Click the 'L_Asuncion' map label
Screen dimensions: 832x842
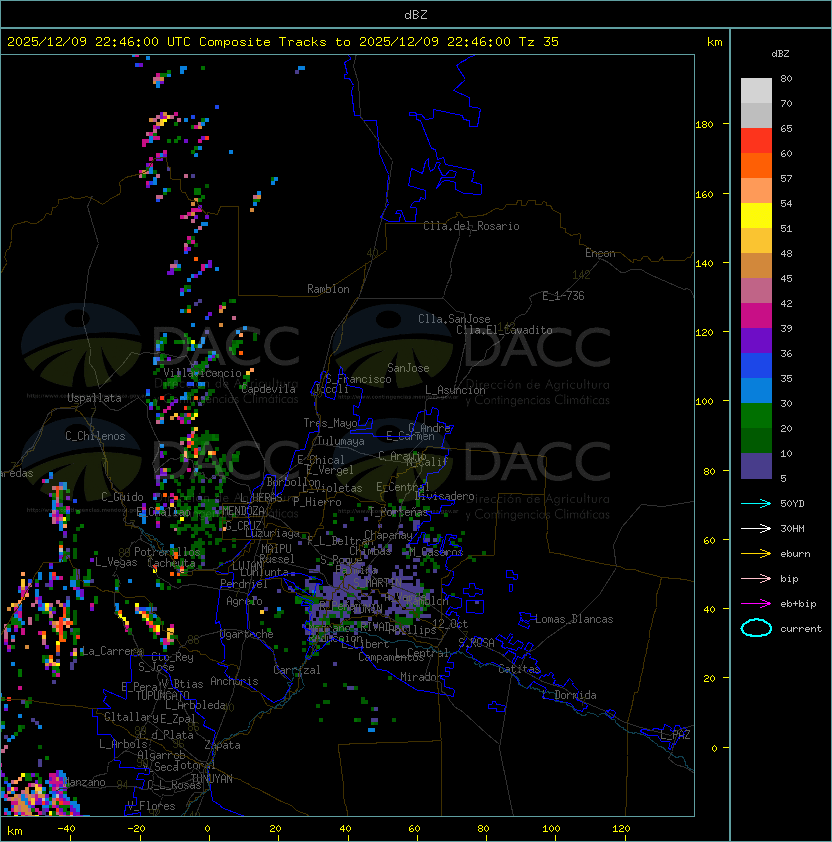[455, 390]
